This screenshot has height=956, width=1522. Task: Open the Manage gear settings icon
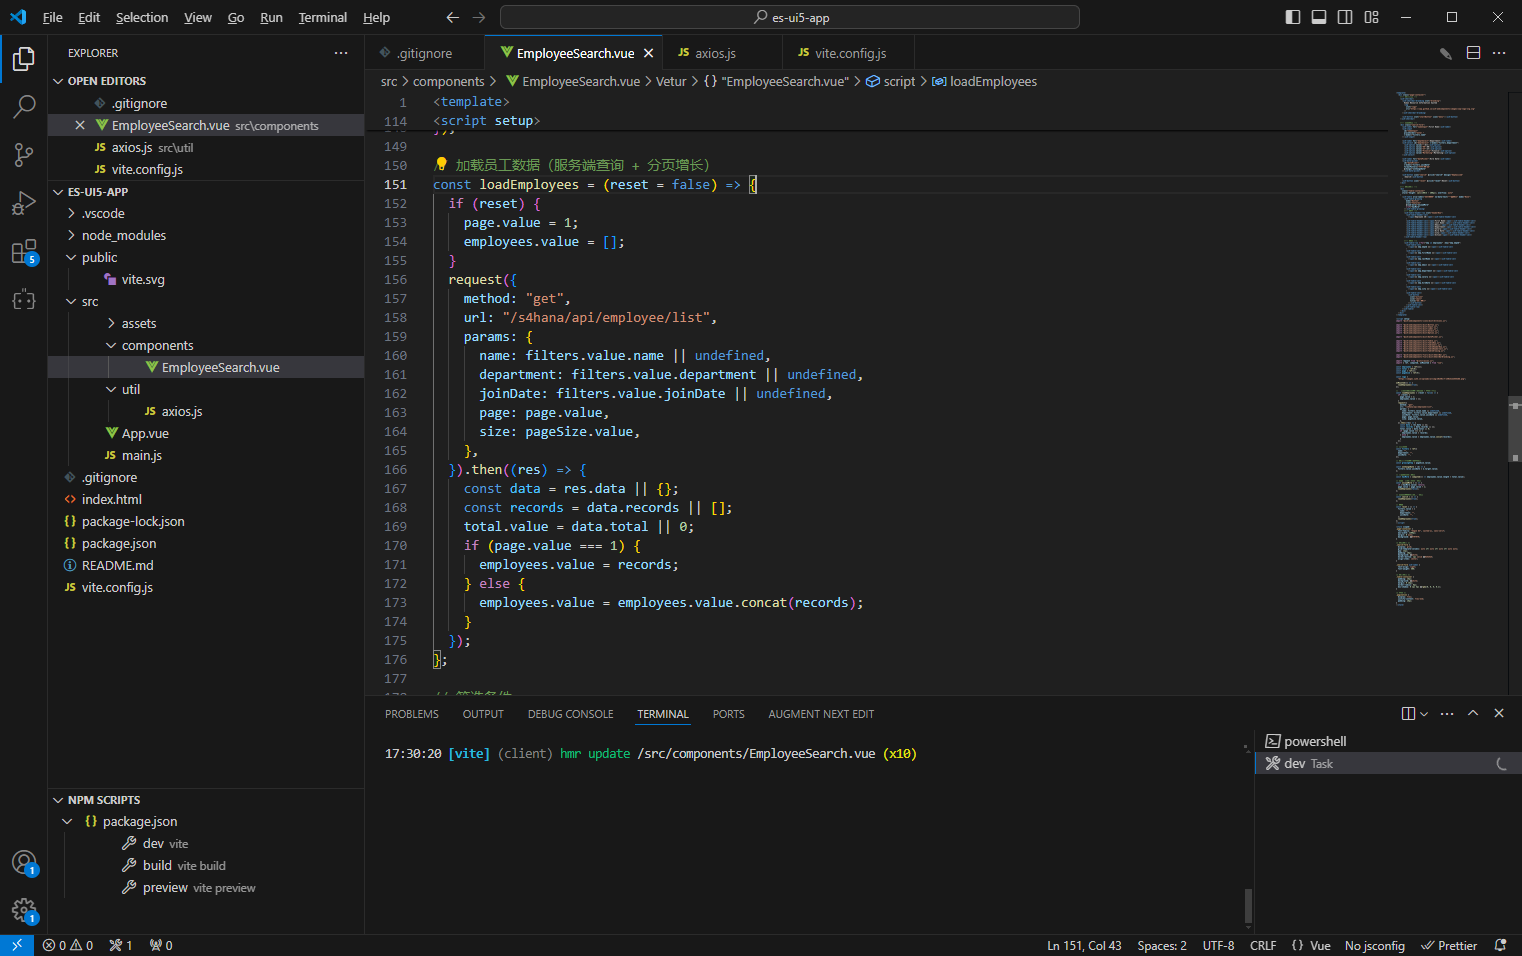click(x=24, y=910)
